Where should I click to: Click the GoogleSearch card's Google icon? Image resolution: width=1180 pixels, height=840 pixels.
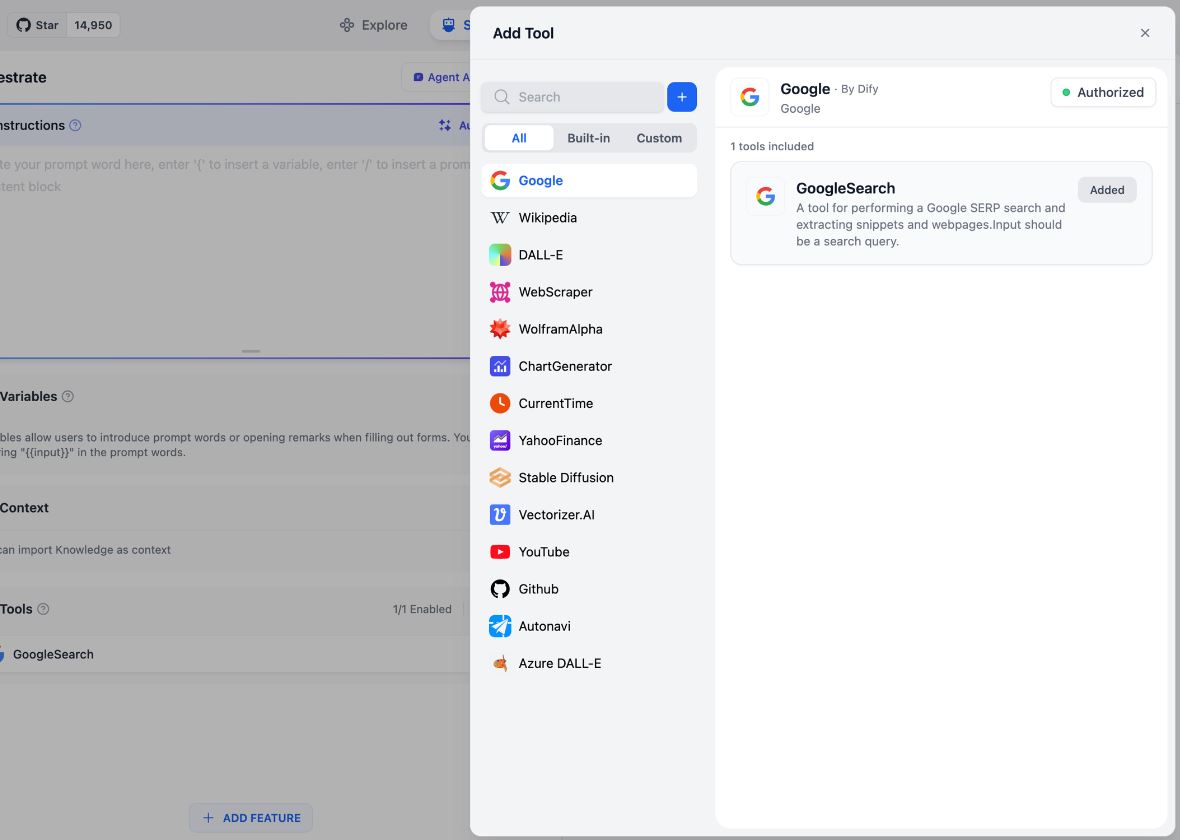pyautogui.click(x=765, y=196)
